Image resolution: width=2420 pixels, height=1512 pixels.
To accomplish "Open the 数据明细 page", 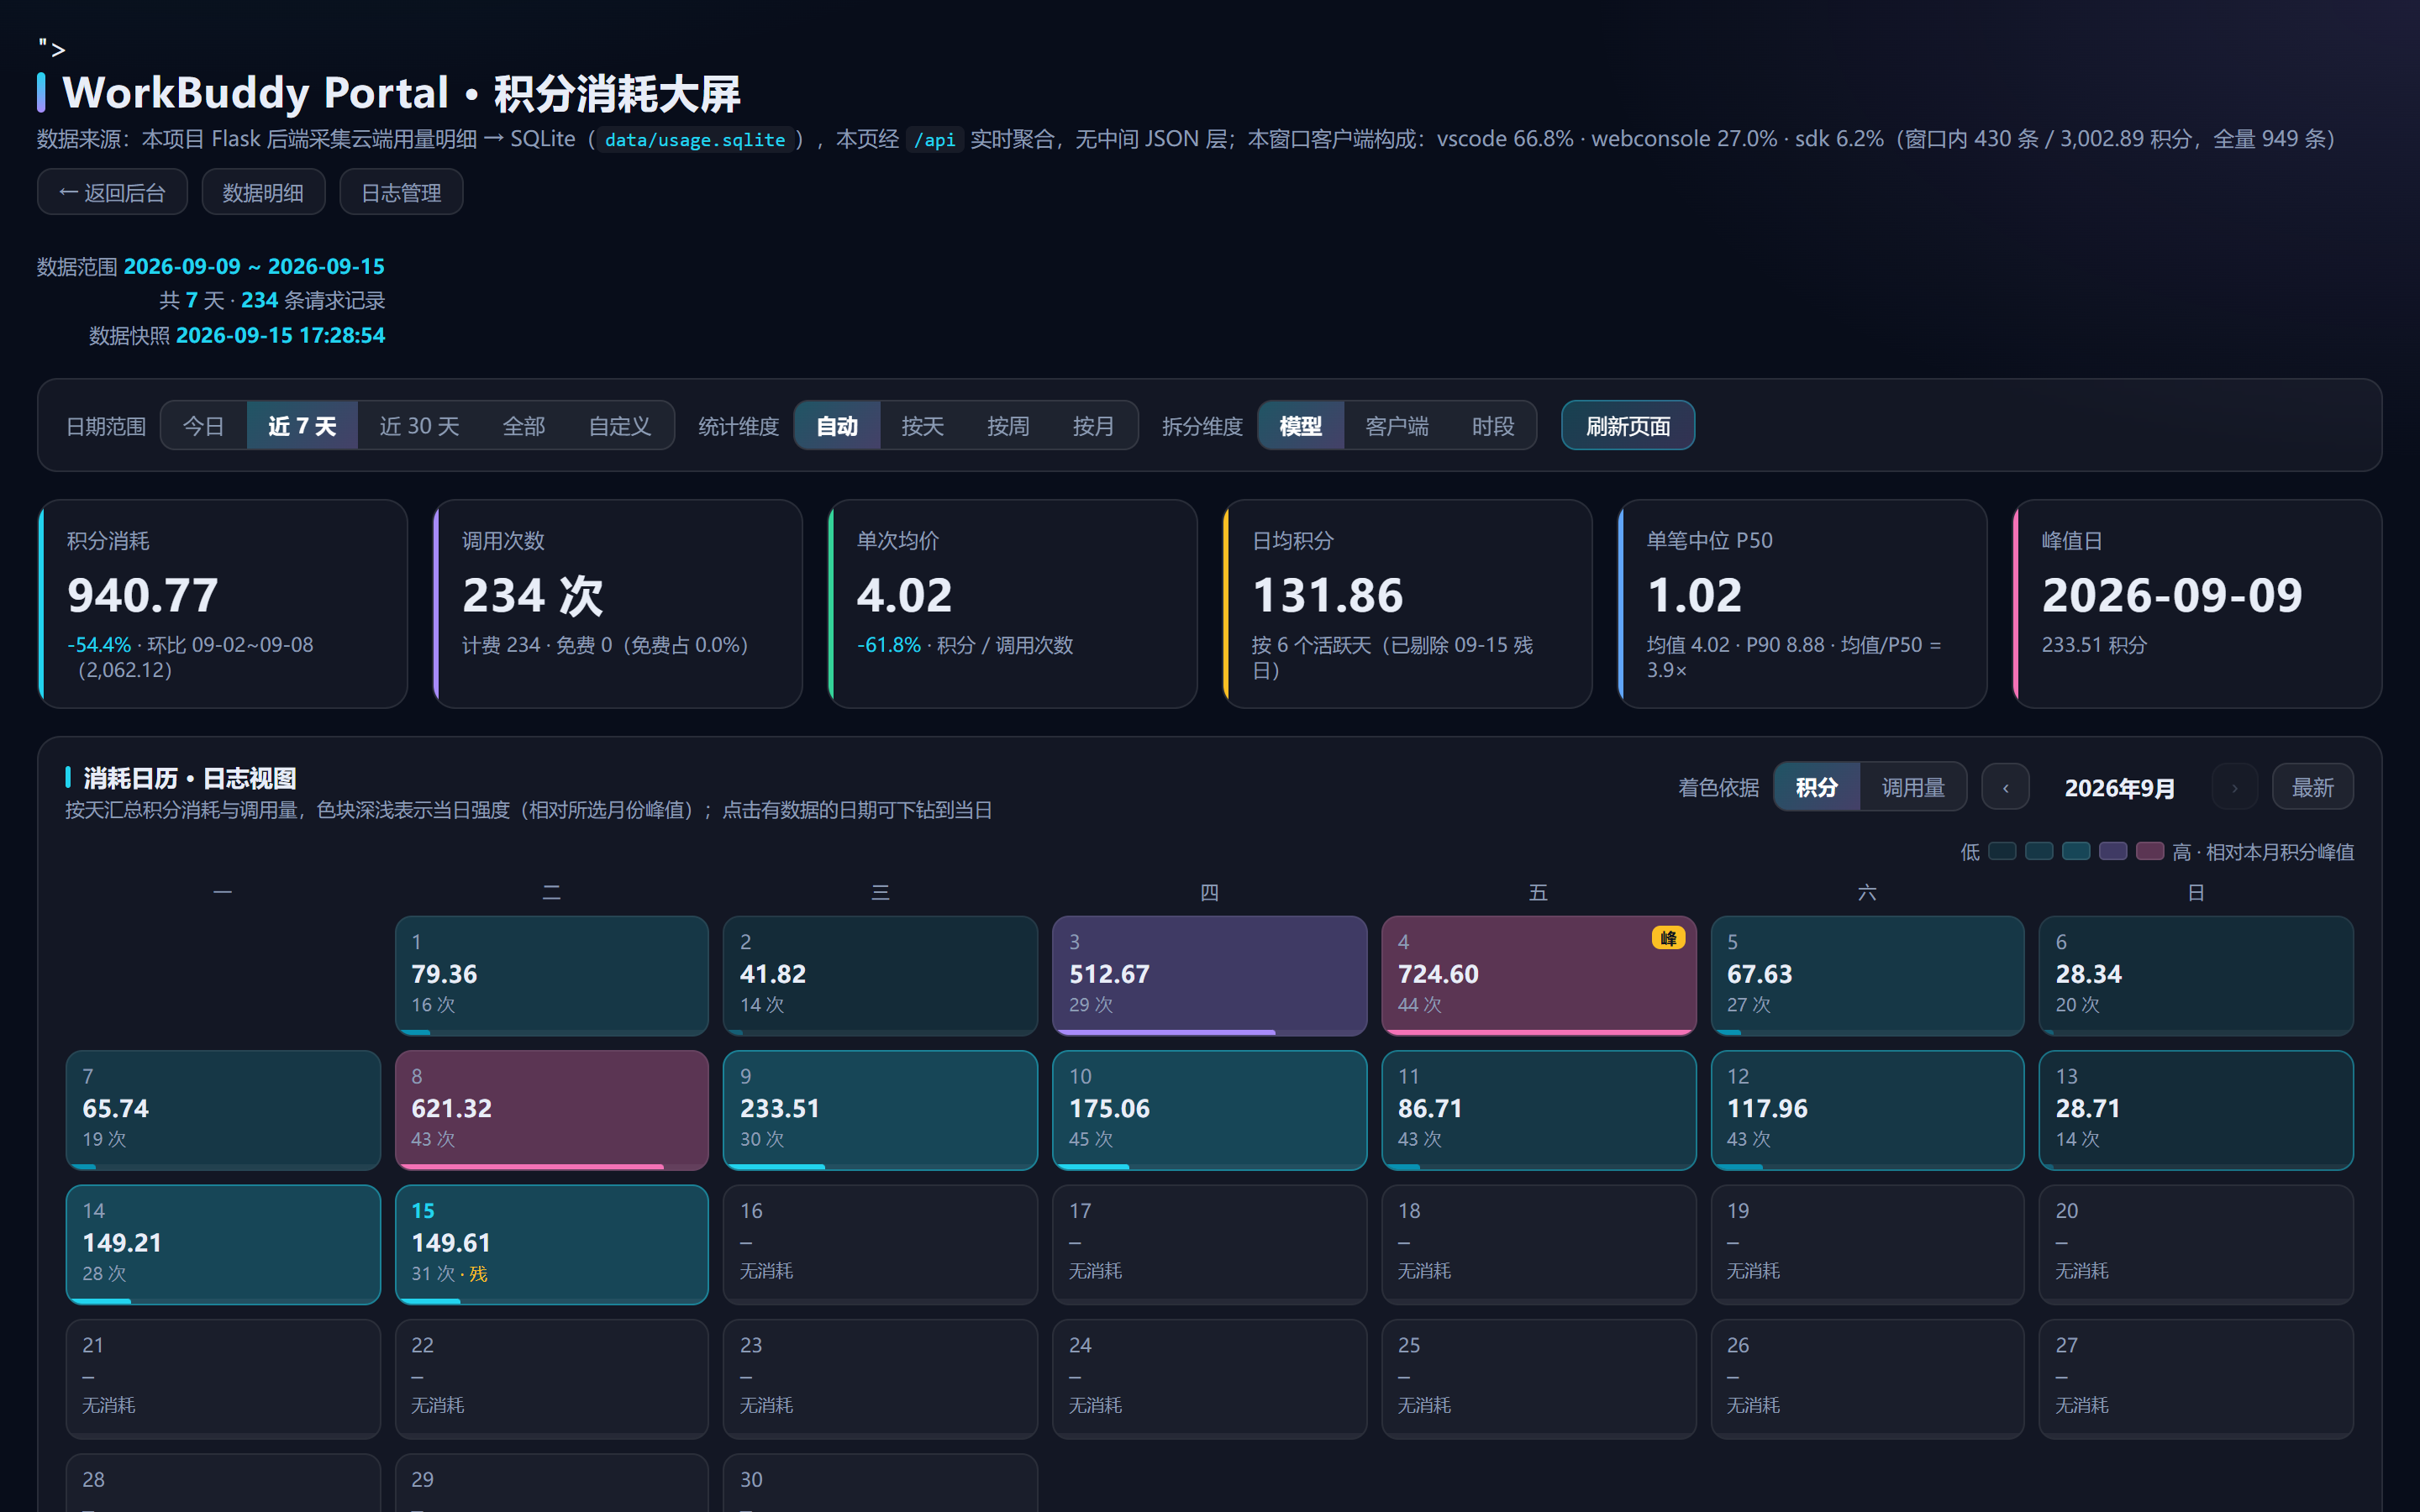I will point(263,192).
